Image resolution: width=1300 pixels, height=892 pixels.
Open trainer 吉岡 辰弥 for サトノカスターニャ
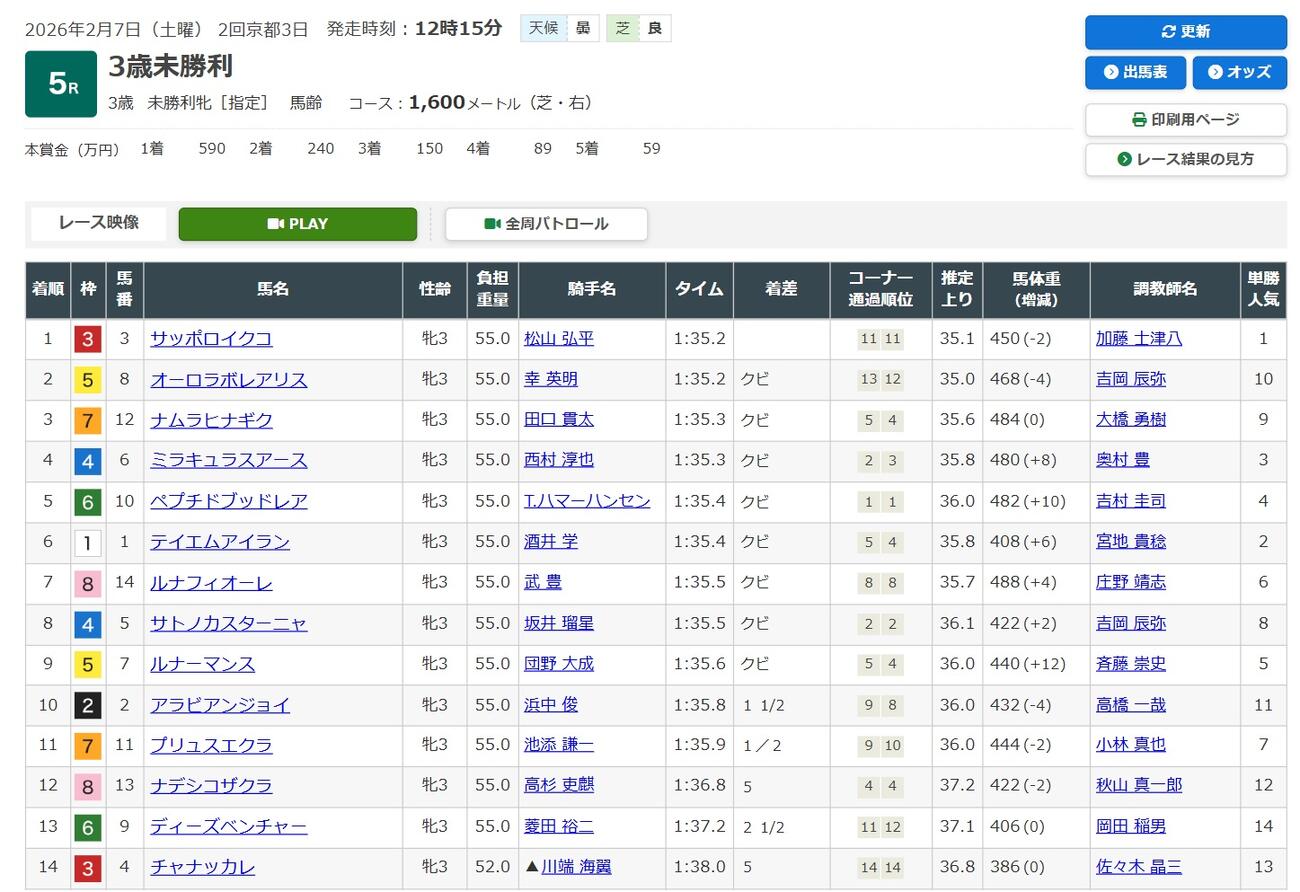pos(1131,623)
